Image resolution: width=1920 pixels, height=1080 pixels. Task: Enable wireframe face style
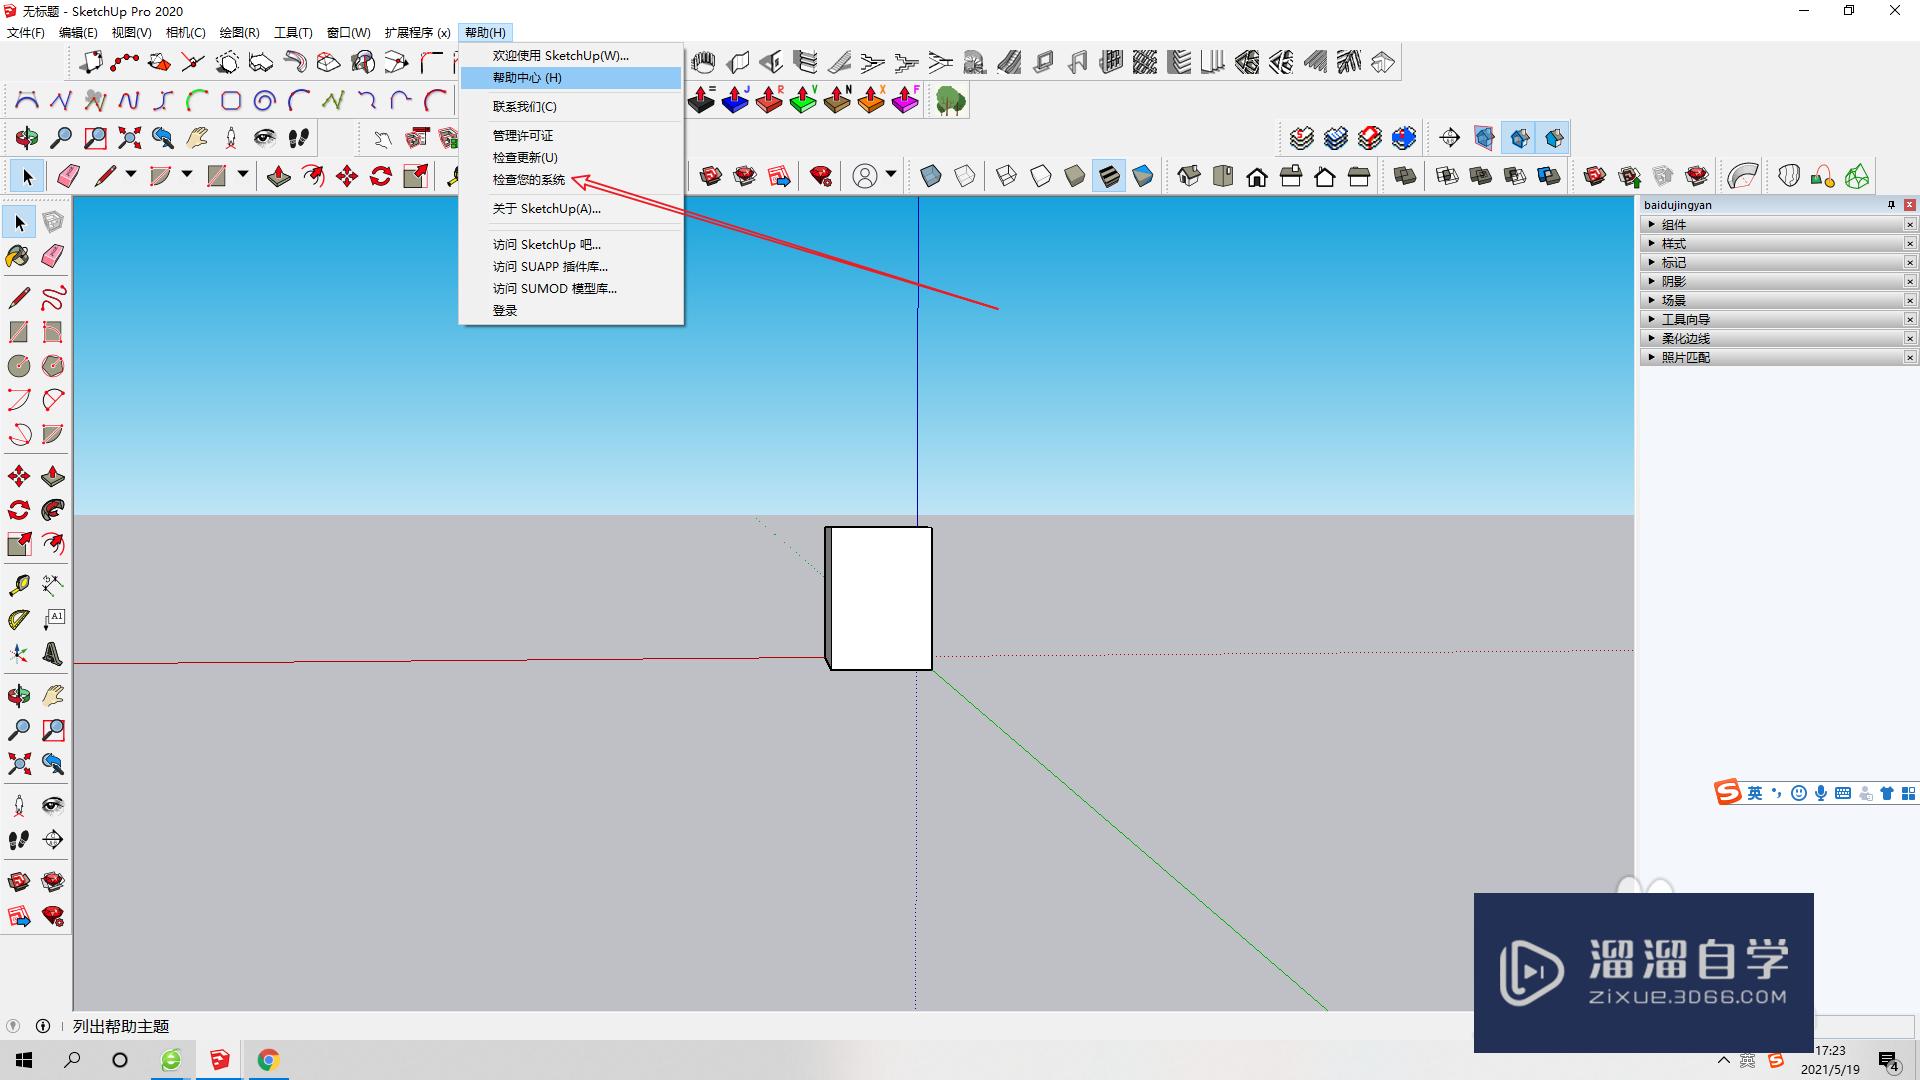(x=1006, y=177)
